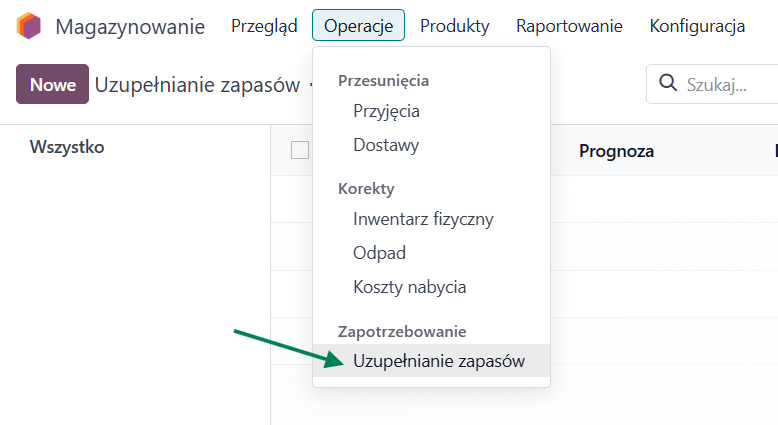Tick the select-all checkbox in the table header
This screenshot has width=778, height=425.
coord(300,150)
